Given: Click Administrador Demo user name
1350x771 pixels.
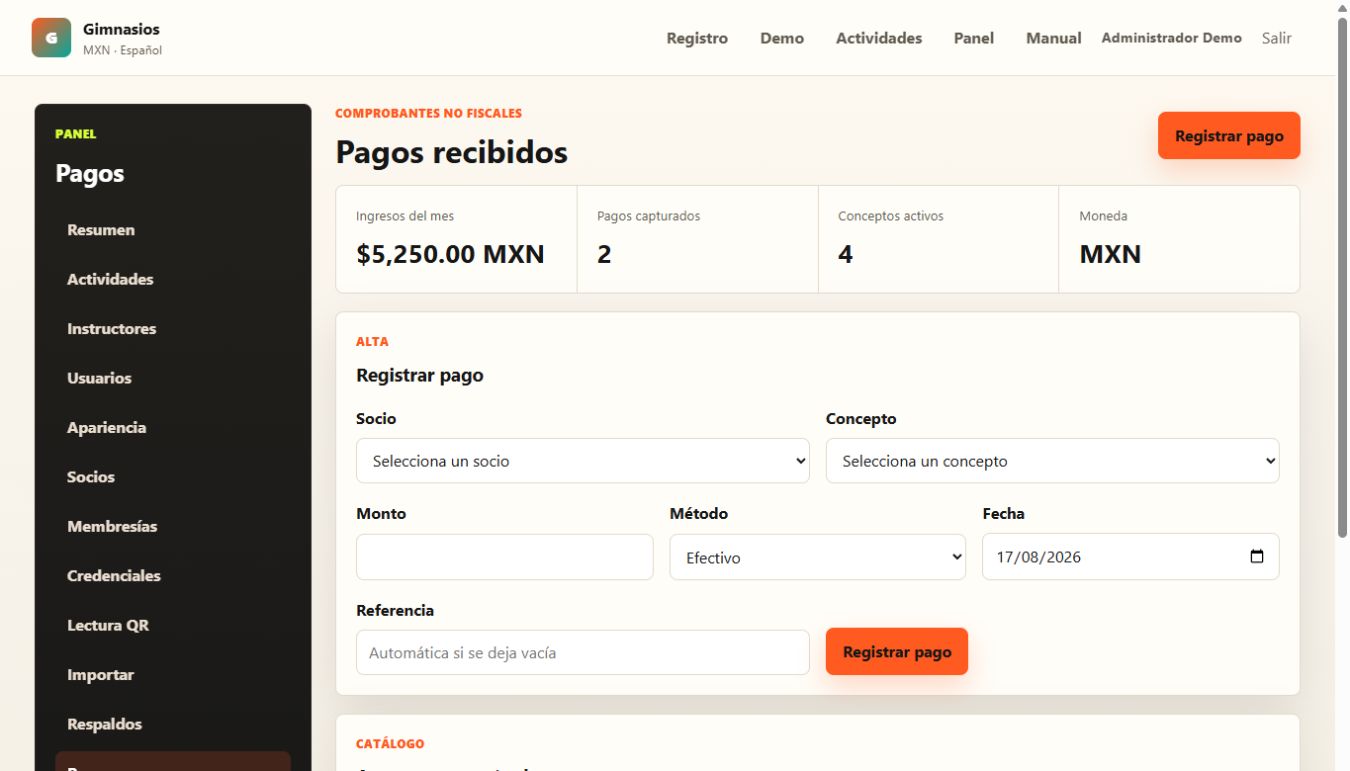Looking at the screenshot, I should (x=1172, y=38).
